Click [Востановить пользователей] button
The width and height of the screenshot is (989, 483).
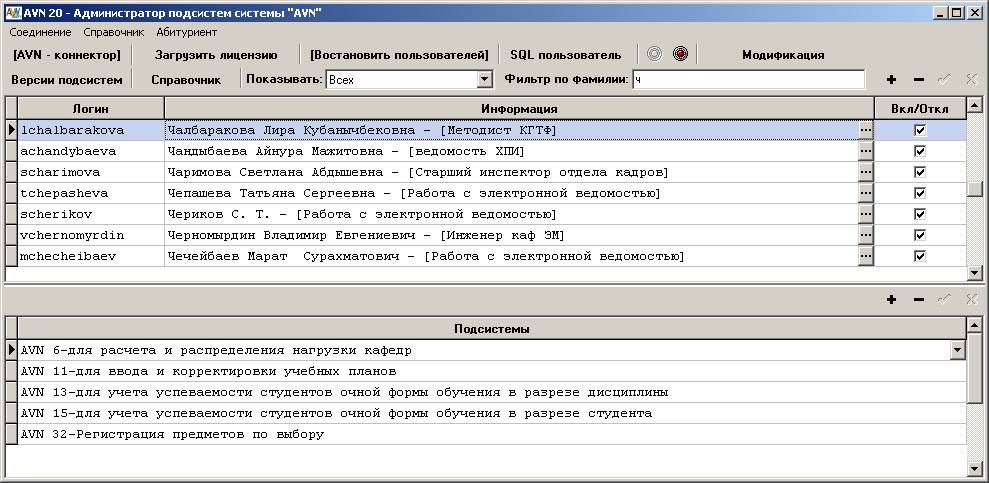coord(399,55)
